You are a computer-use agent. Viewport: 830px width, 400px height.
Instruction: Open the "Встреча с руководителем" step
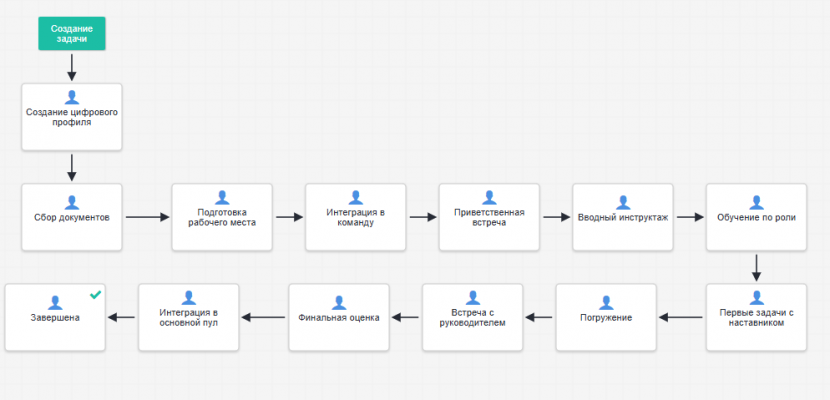472,317
